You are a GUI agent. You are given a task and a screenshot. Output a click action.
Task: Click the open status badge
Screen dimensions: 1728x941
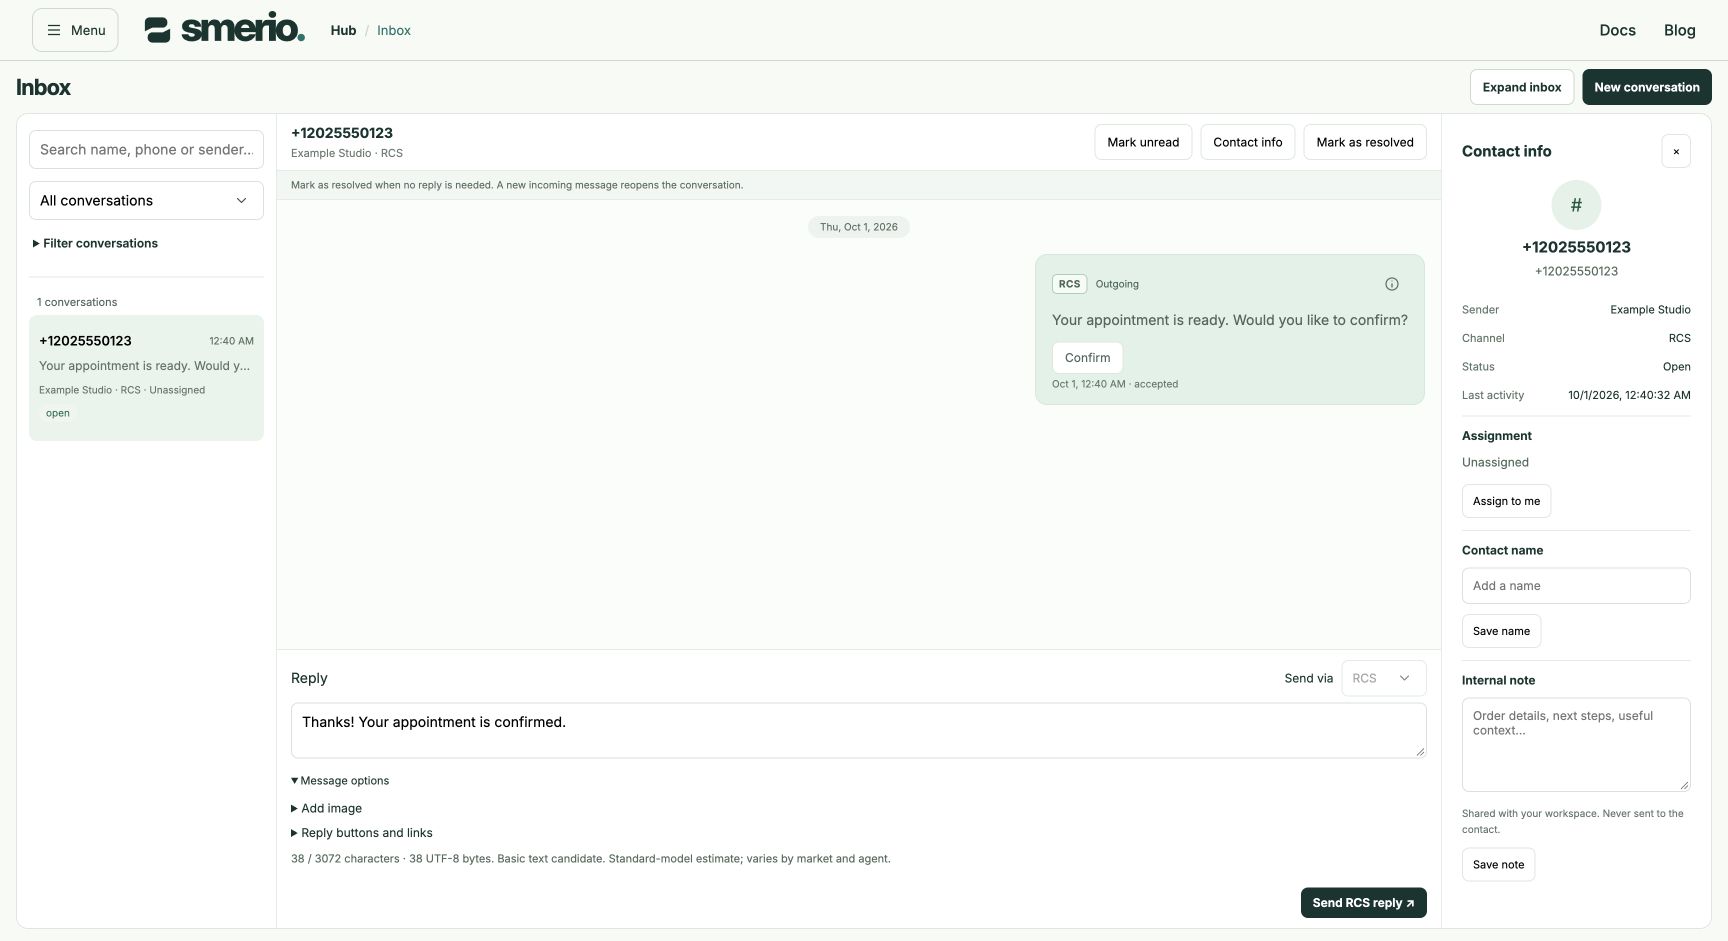[58, 413]
